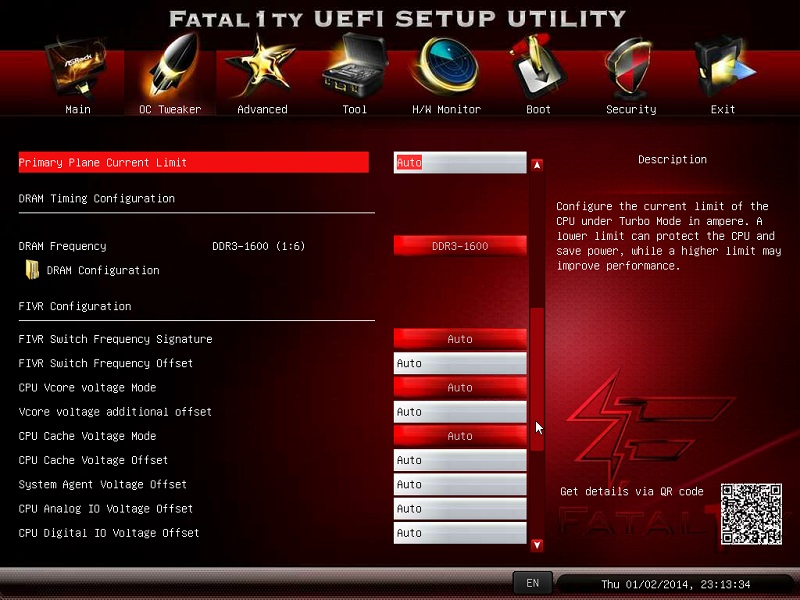Image resolution: width=800 pixels, height=600 pixels.
Task: Open the H/W Monitor radar icon
Action: (x=446, y=68)
